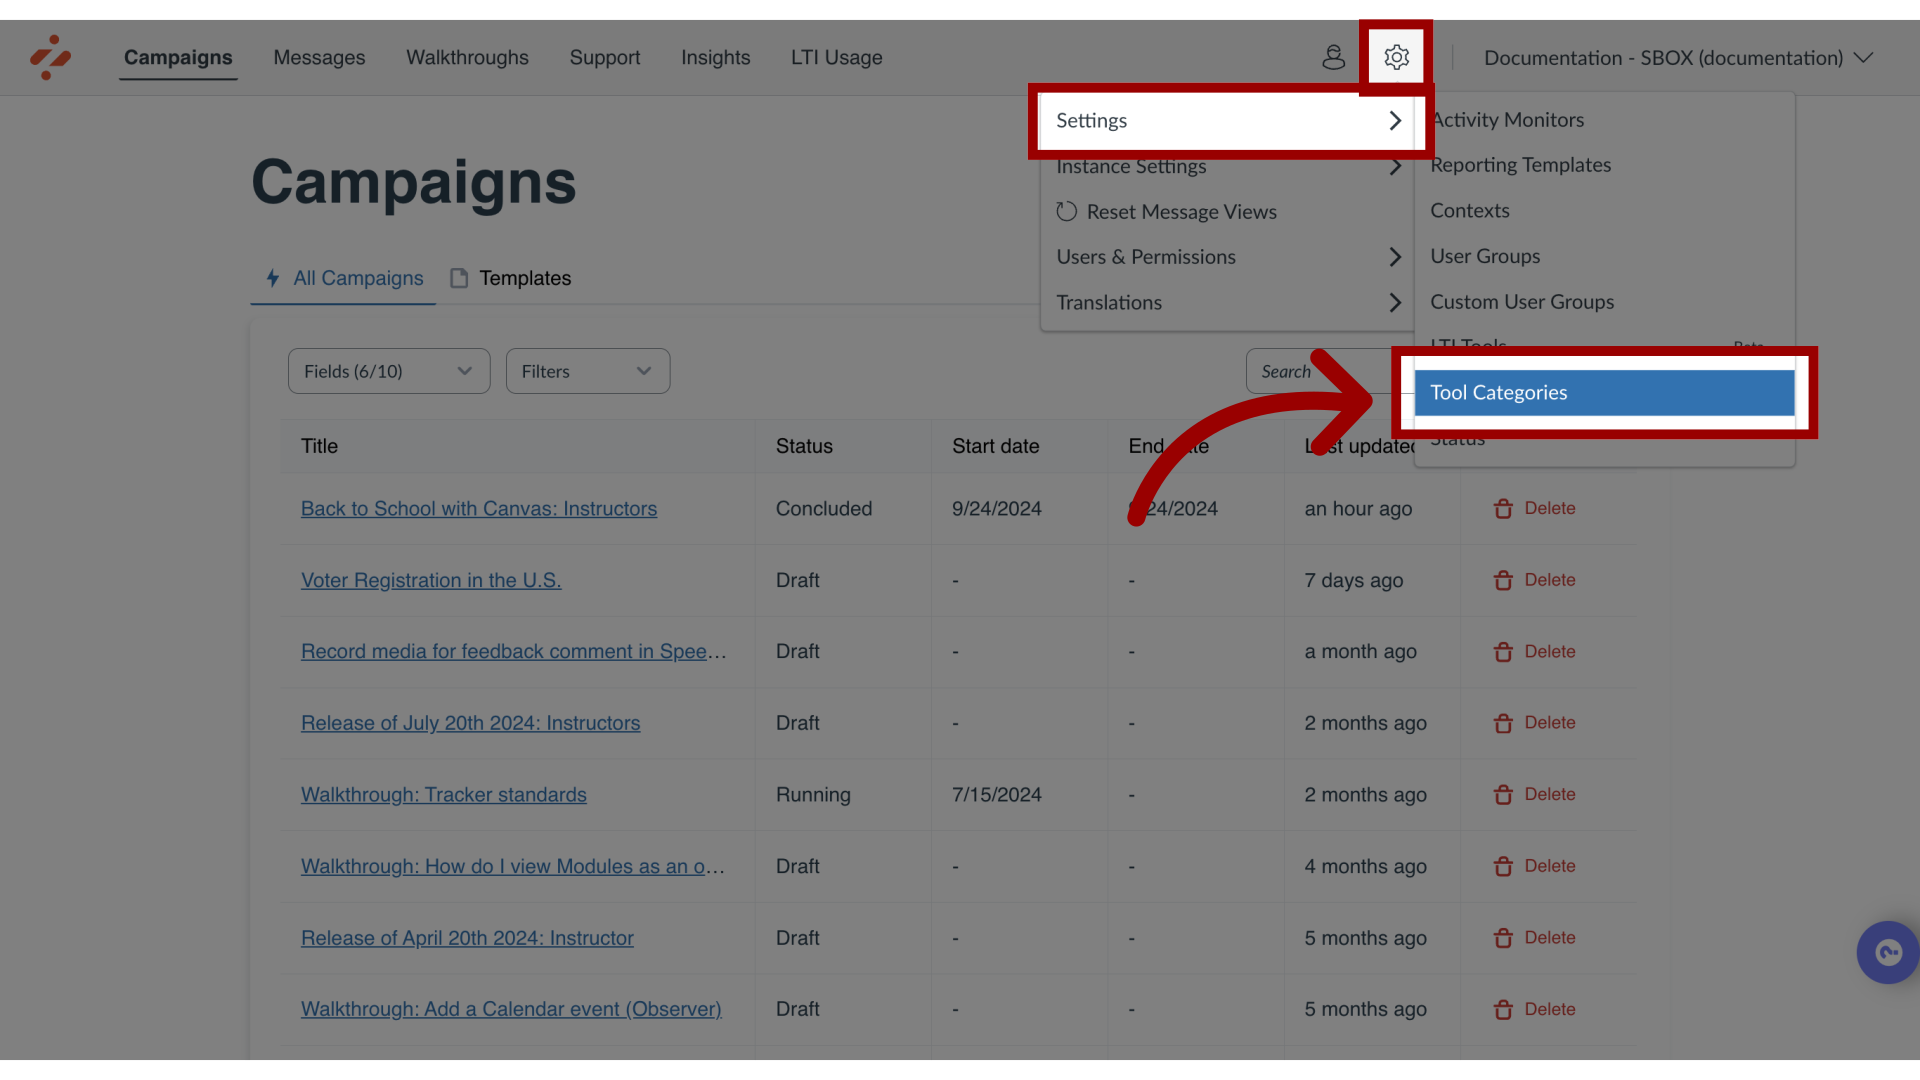
Task: Select Reset Message Views menu item
Action: 1227,212
